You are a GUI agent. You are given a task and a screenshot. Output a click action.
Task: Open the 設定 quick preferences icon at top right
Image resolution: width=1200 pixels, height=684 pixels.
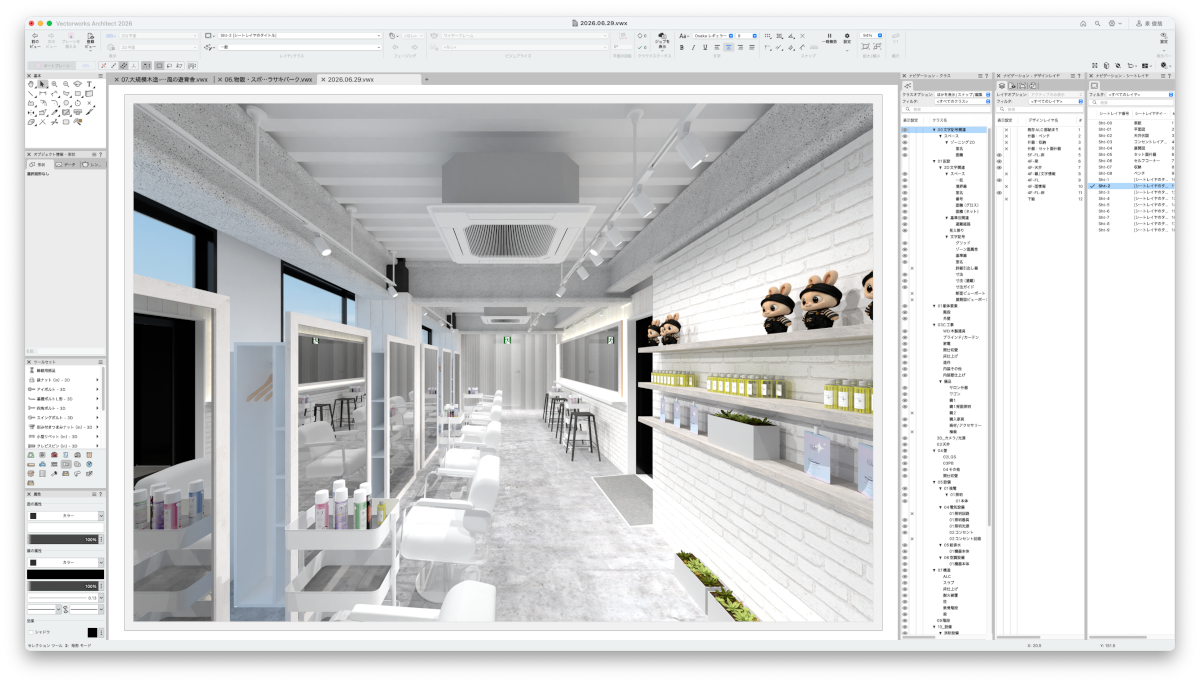[1163, 37]
